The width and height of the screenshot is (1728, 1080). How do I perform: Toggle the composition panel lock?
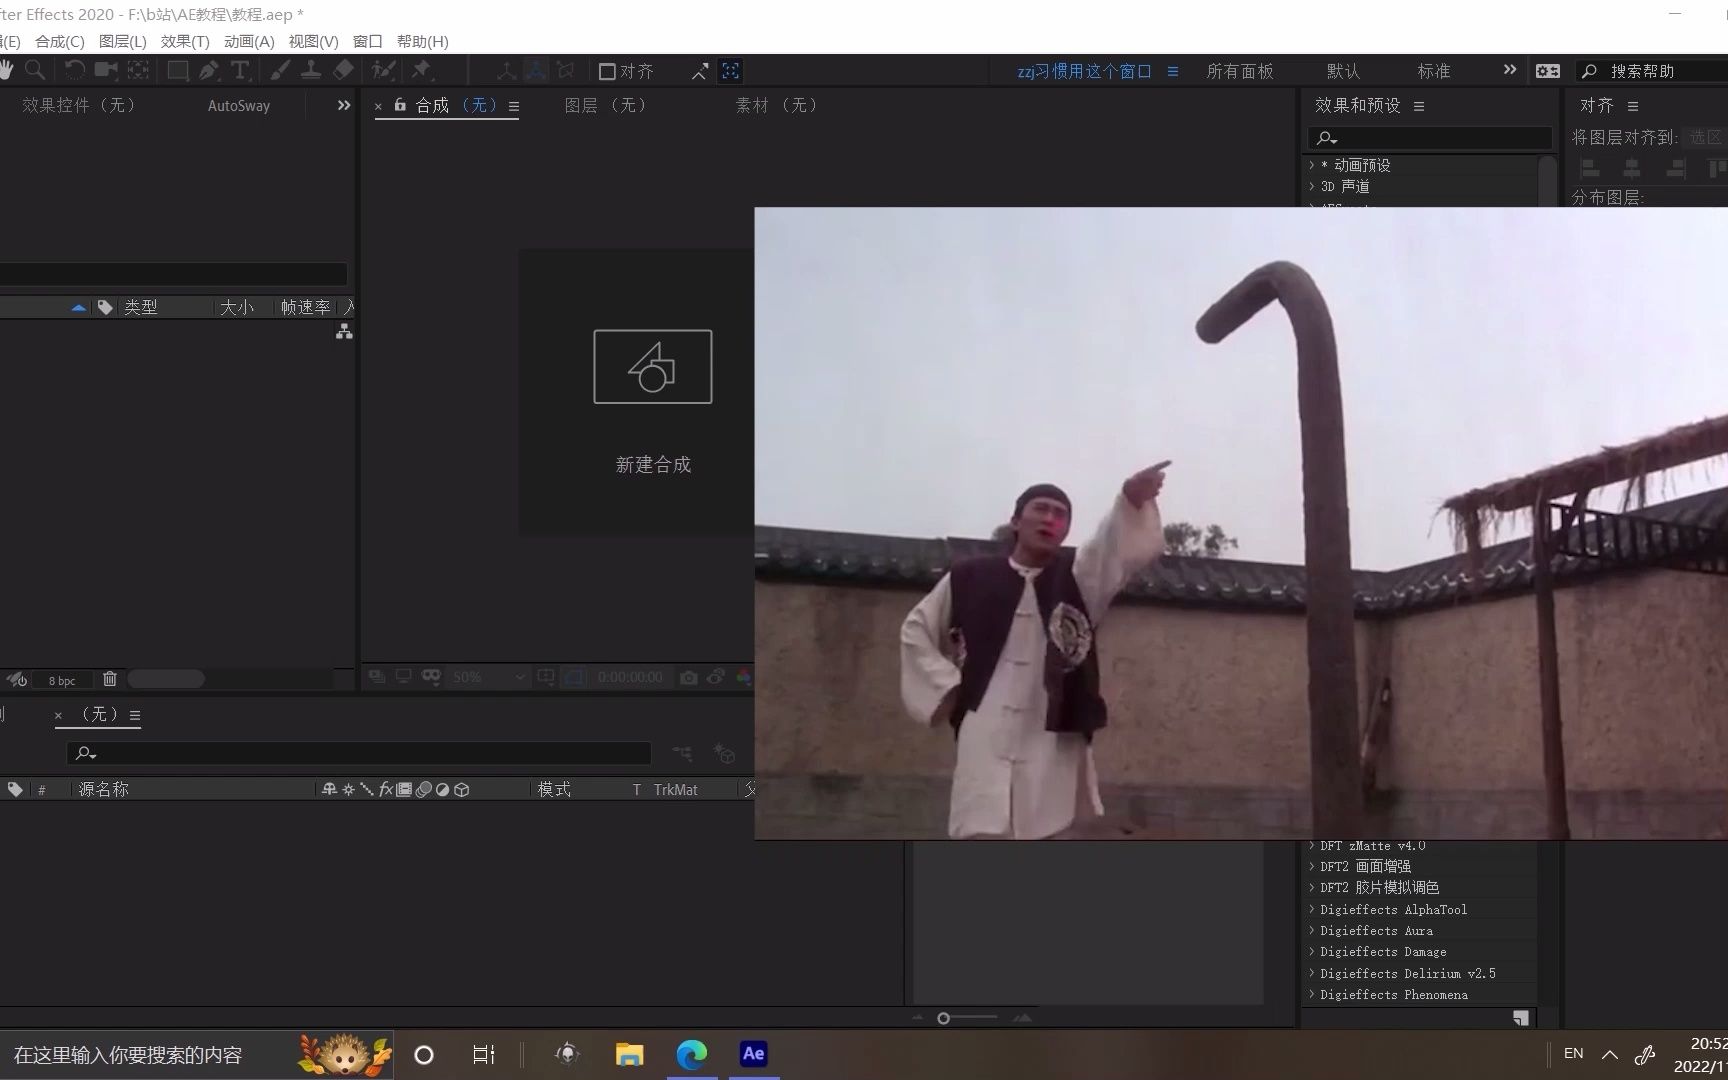(x=400, y=105)
